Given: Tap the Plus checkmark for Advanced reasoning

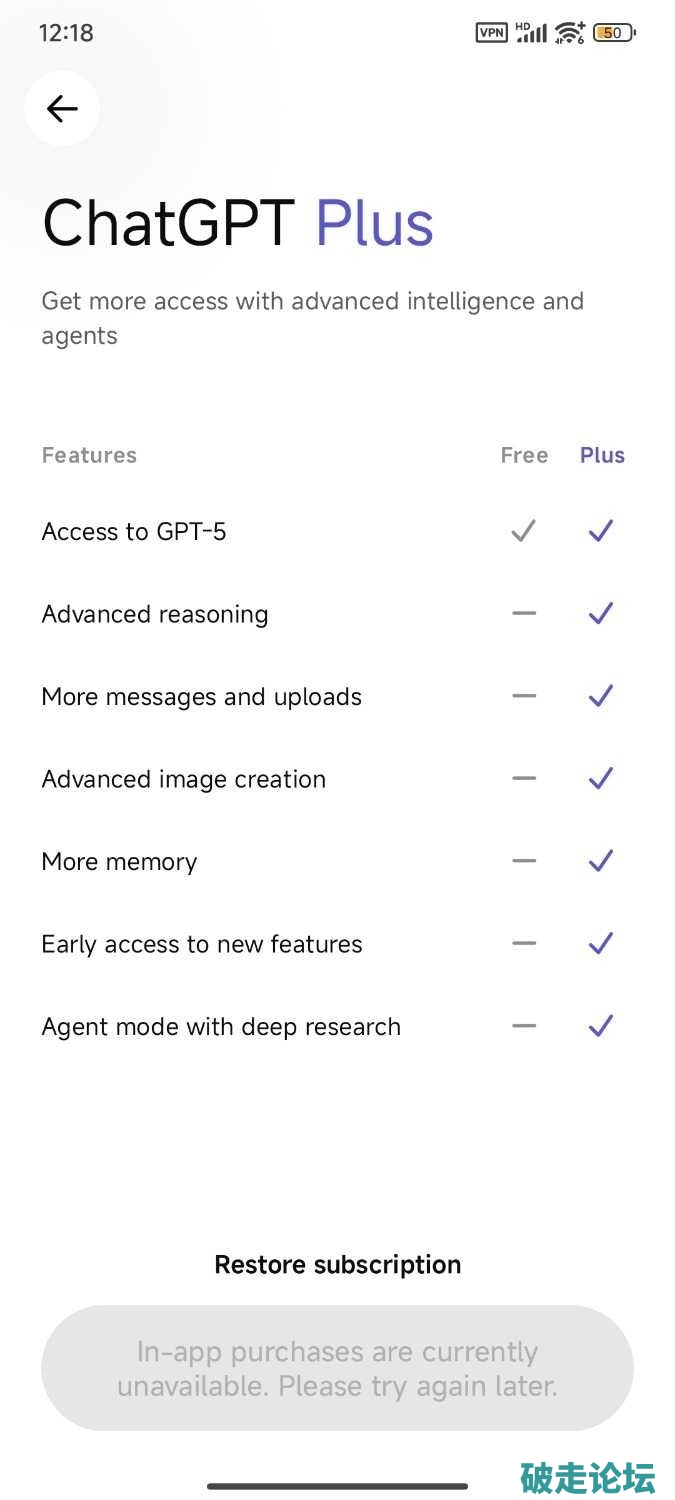Looking at the screenshot, I should 601,613.
